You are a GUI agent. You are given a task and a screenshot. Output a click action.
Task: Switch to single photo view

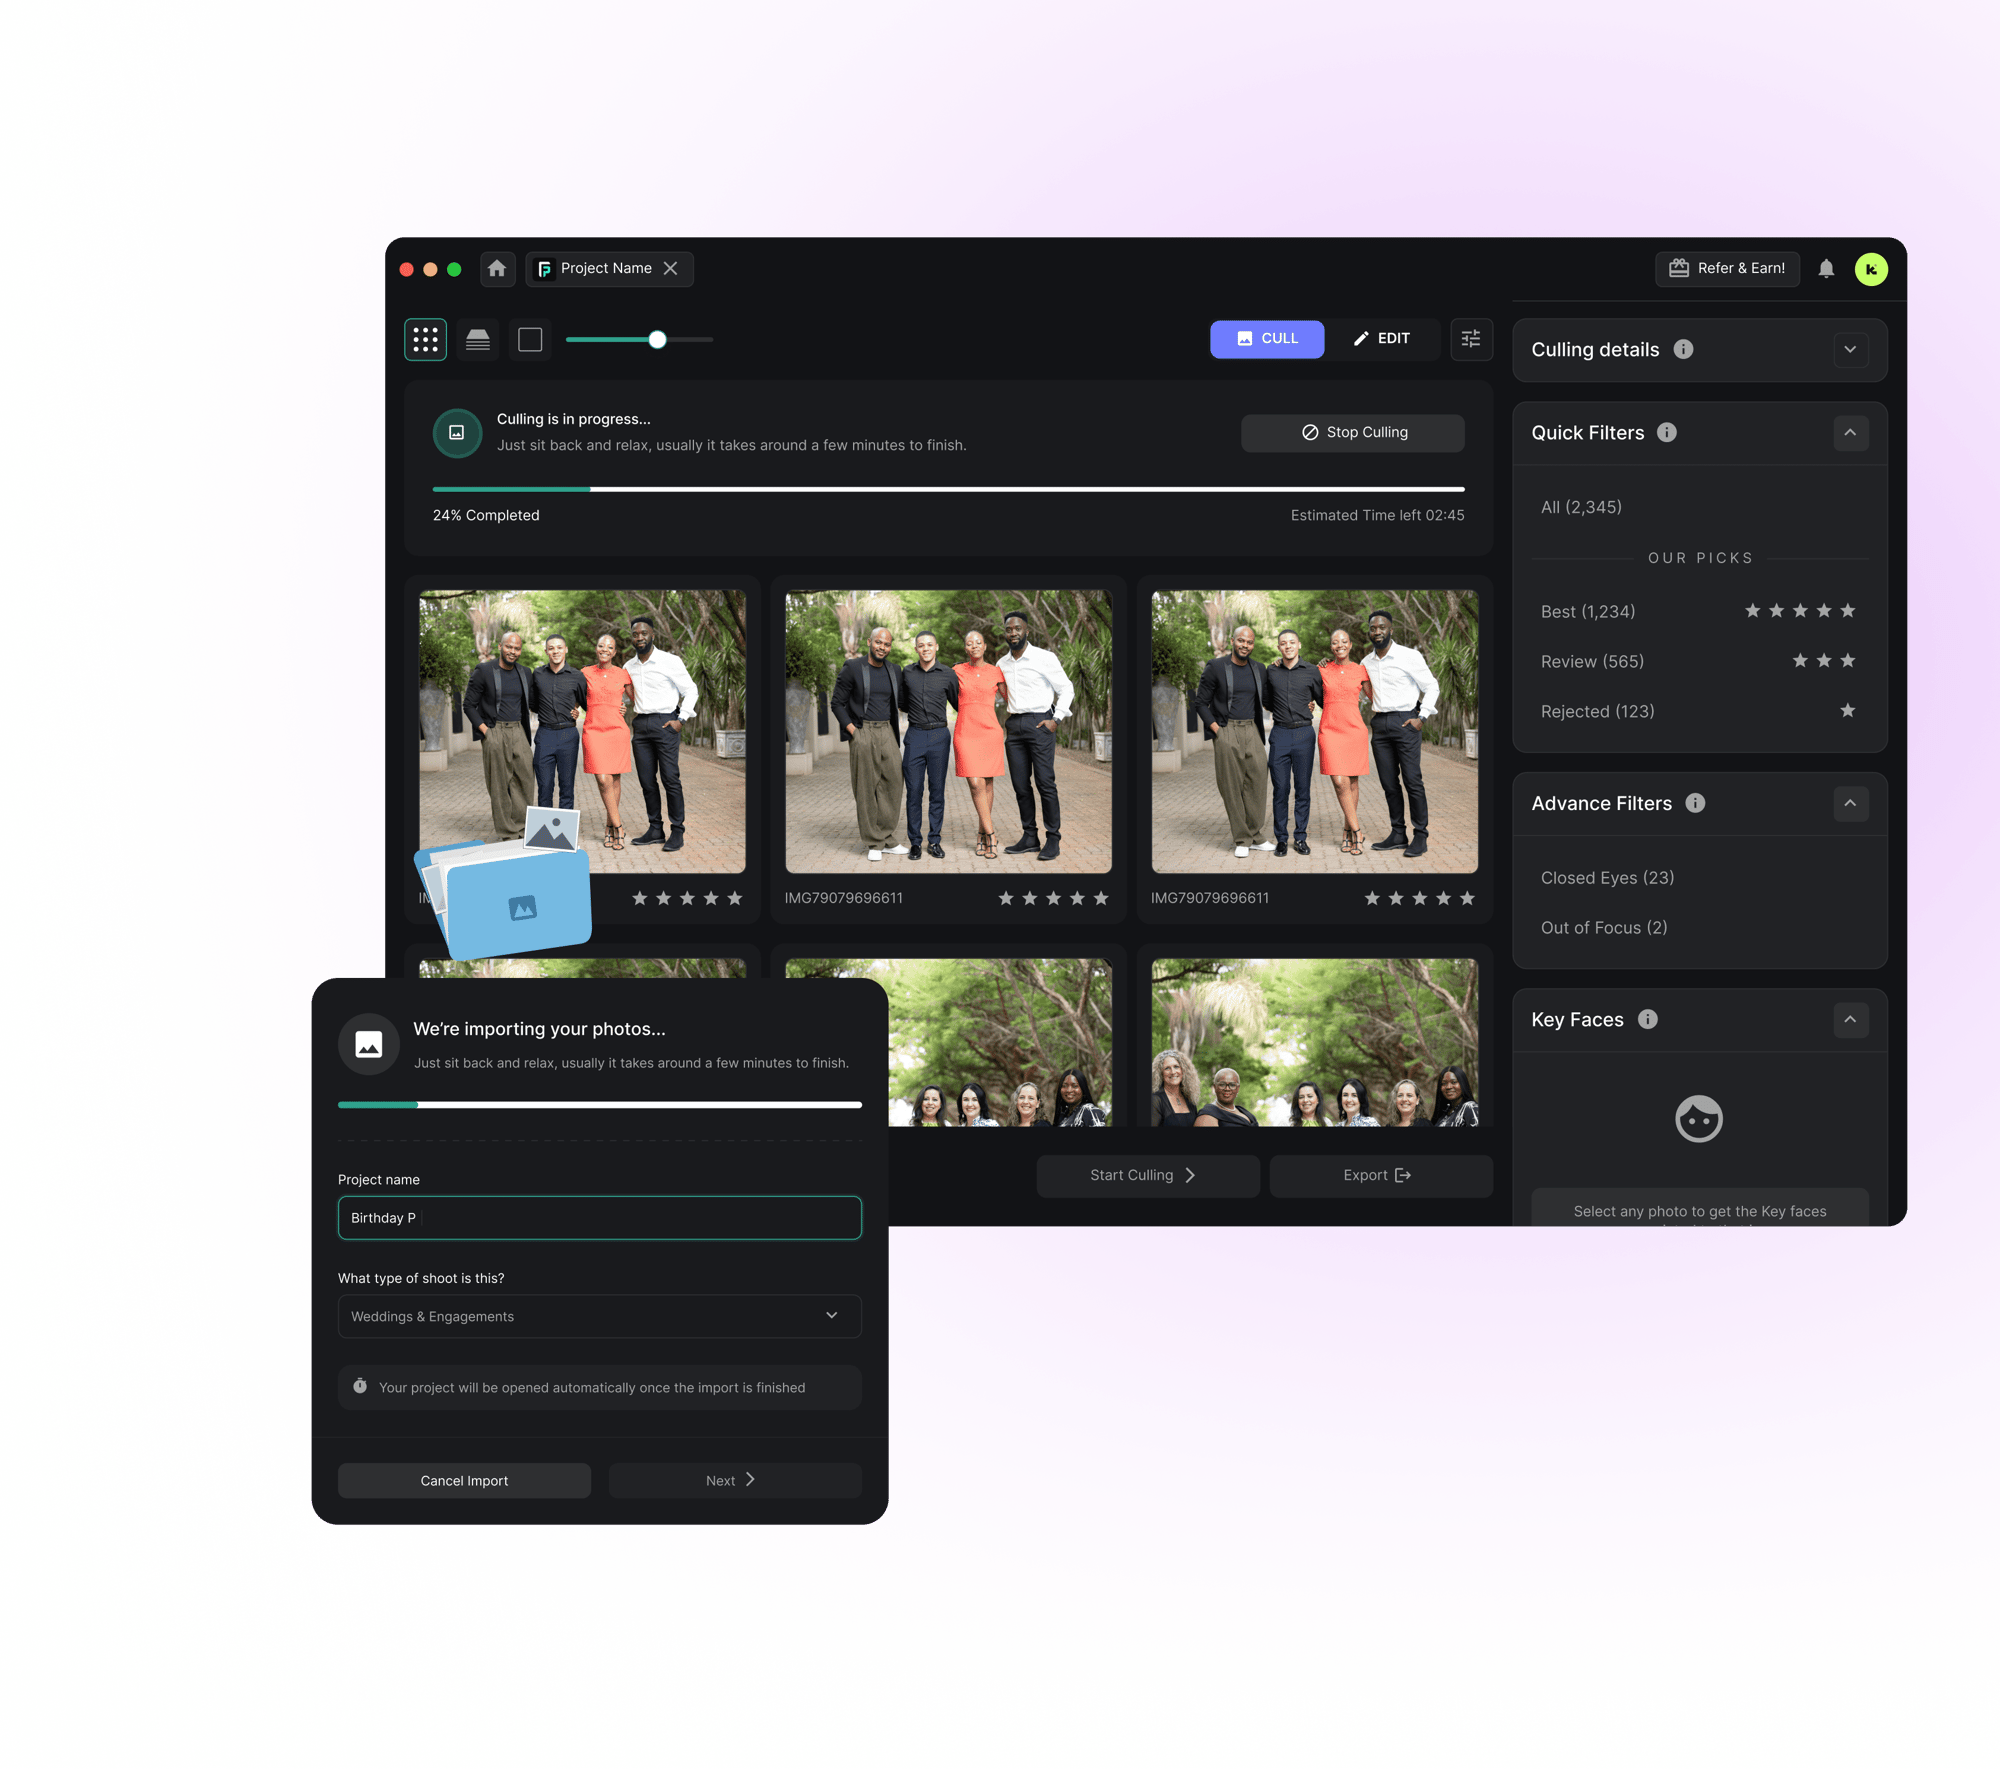coord(530,340)
